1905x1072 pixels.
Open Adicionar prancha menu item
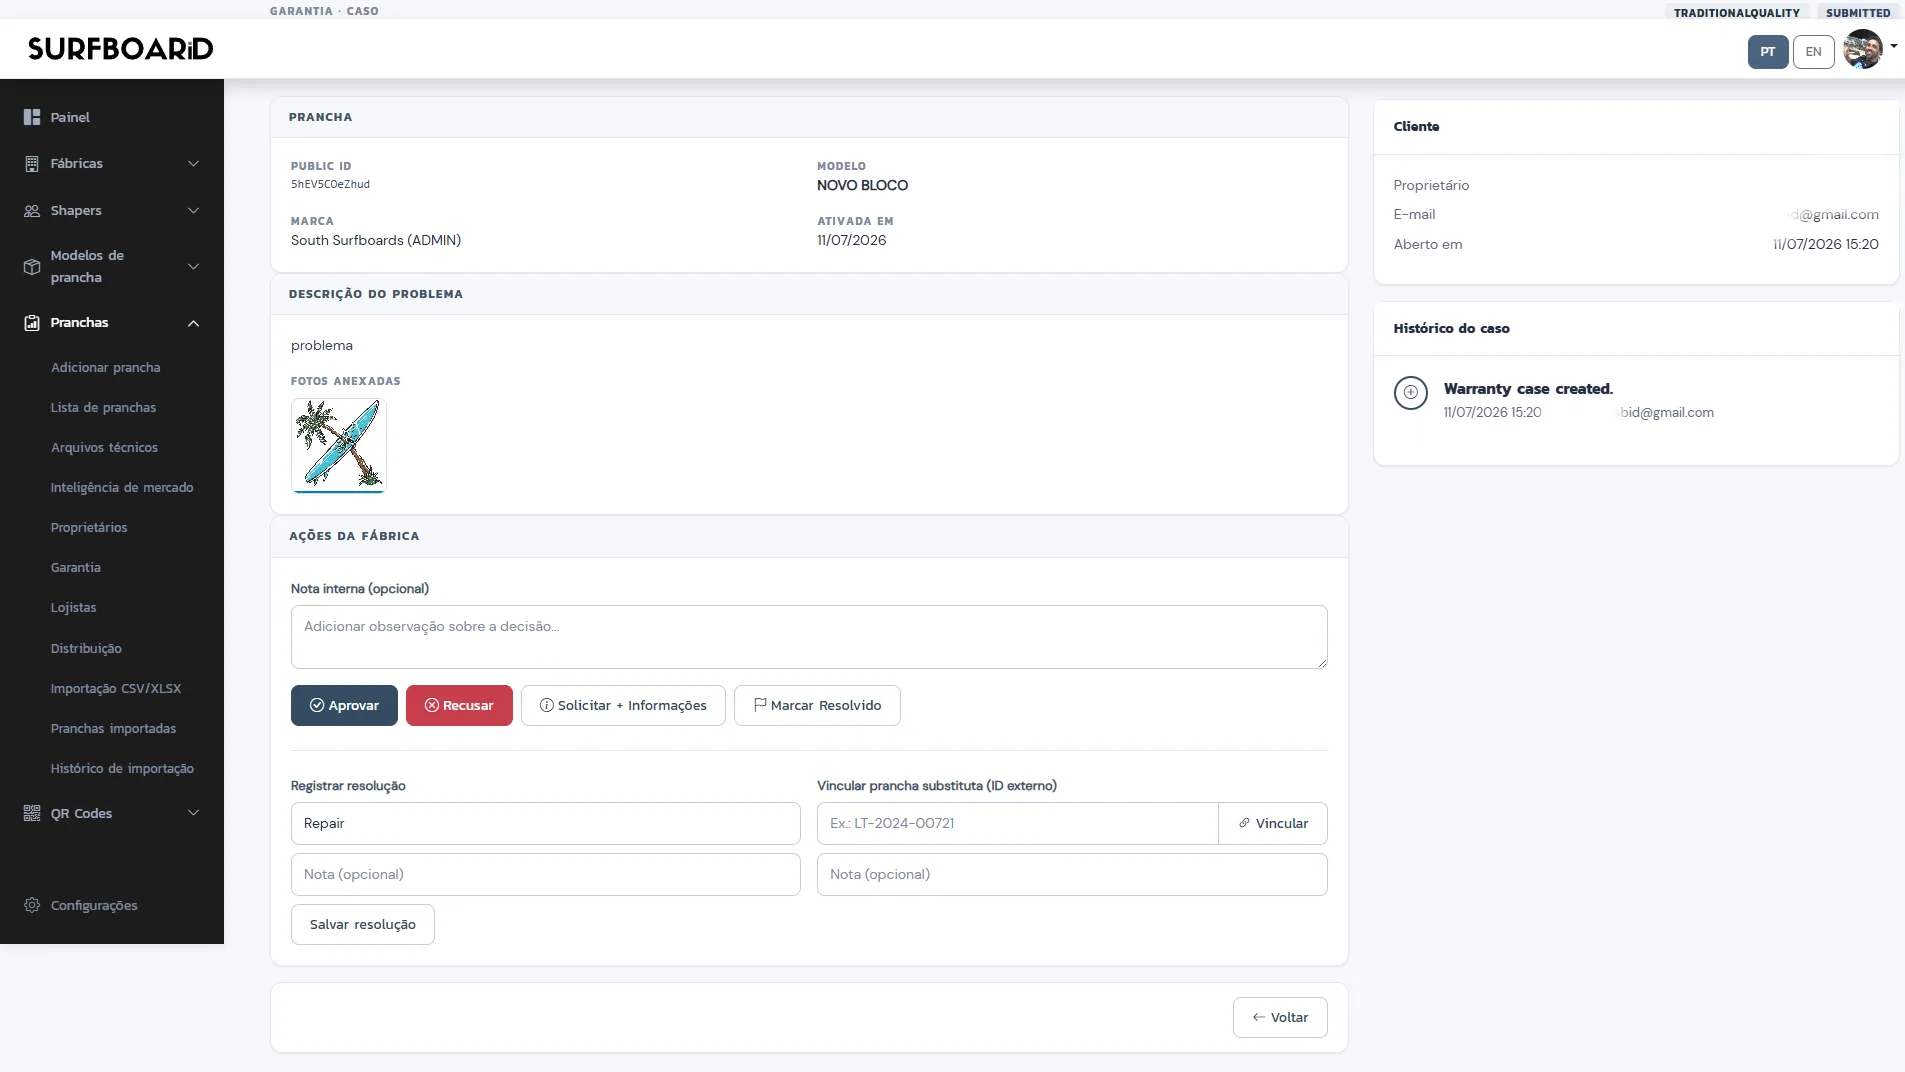click(x=105, y=367)
